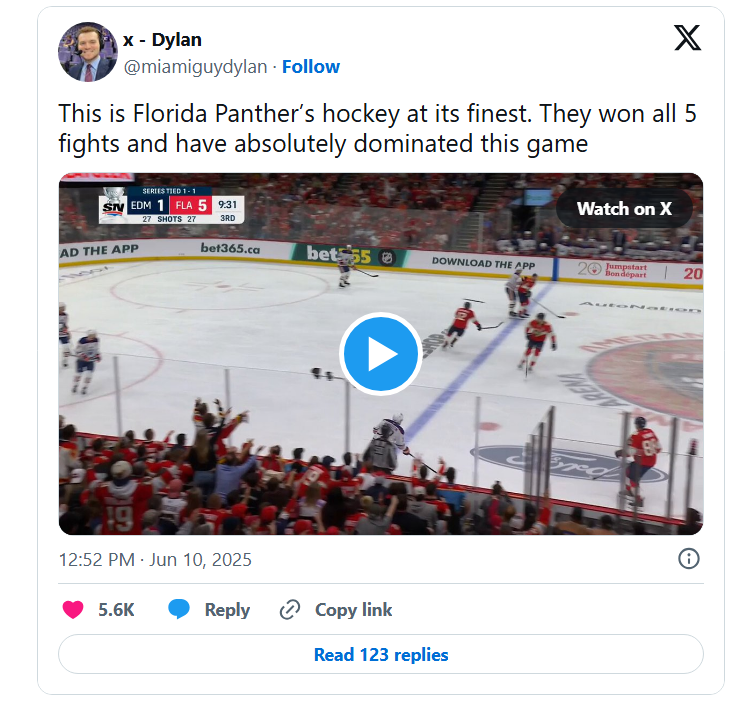Open the 'x - Dylan' display name
This screenshot has width=741, height=704.
coord(163,40)
